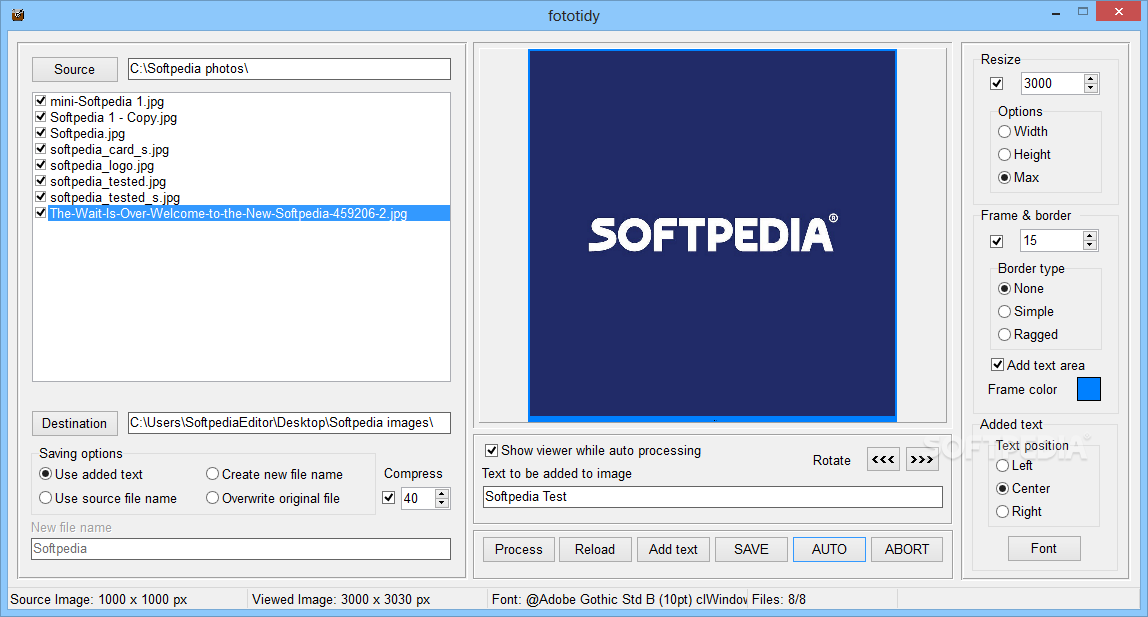
Task: Select Height resize option
Action: [1024, 154]
